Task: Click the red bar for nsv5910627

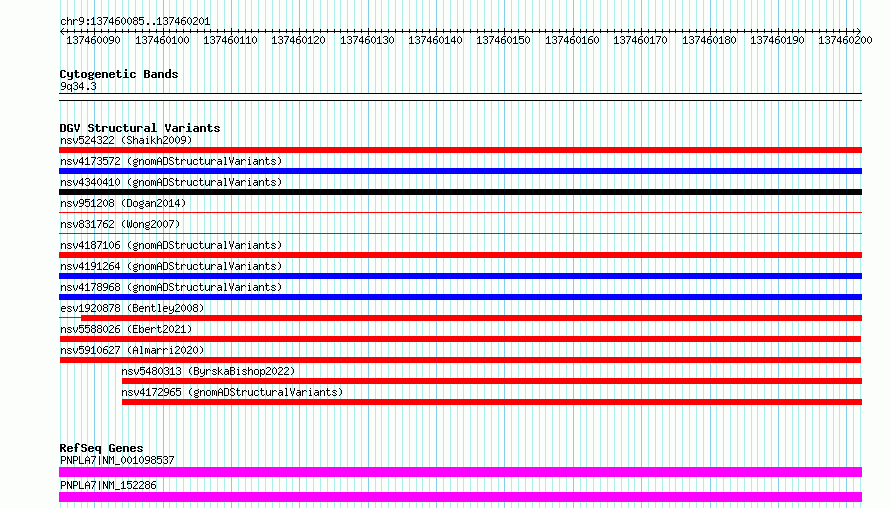Action: [x=460, y=360]
